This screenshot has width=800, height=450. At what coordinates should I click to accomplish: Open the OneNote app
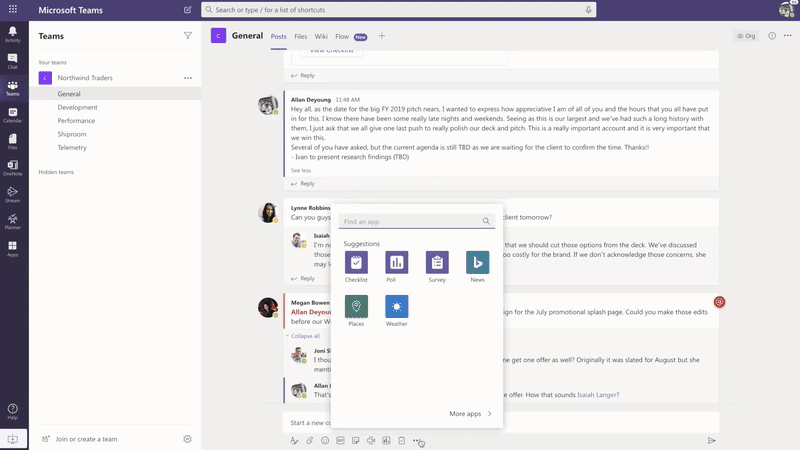click(x=13, y=168)
